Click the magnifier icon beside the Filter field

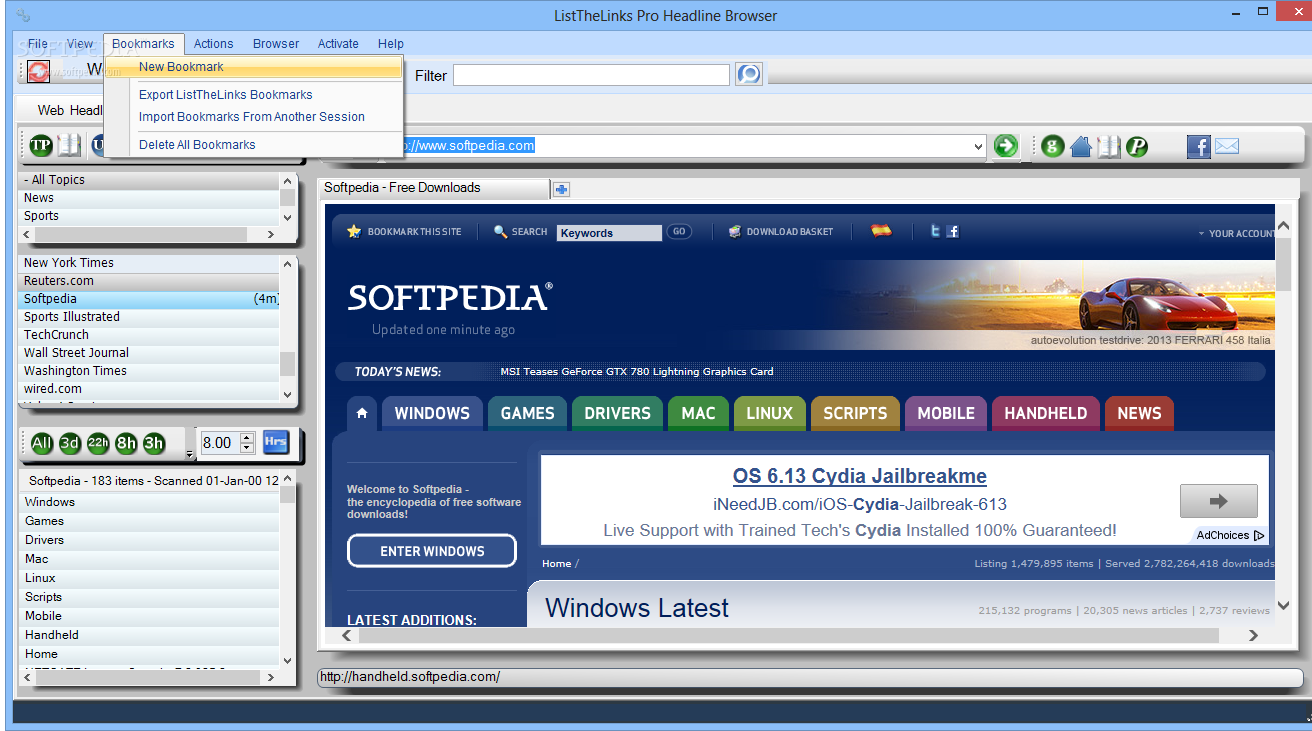pos(749,74)
